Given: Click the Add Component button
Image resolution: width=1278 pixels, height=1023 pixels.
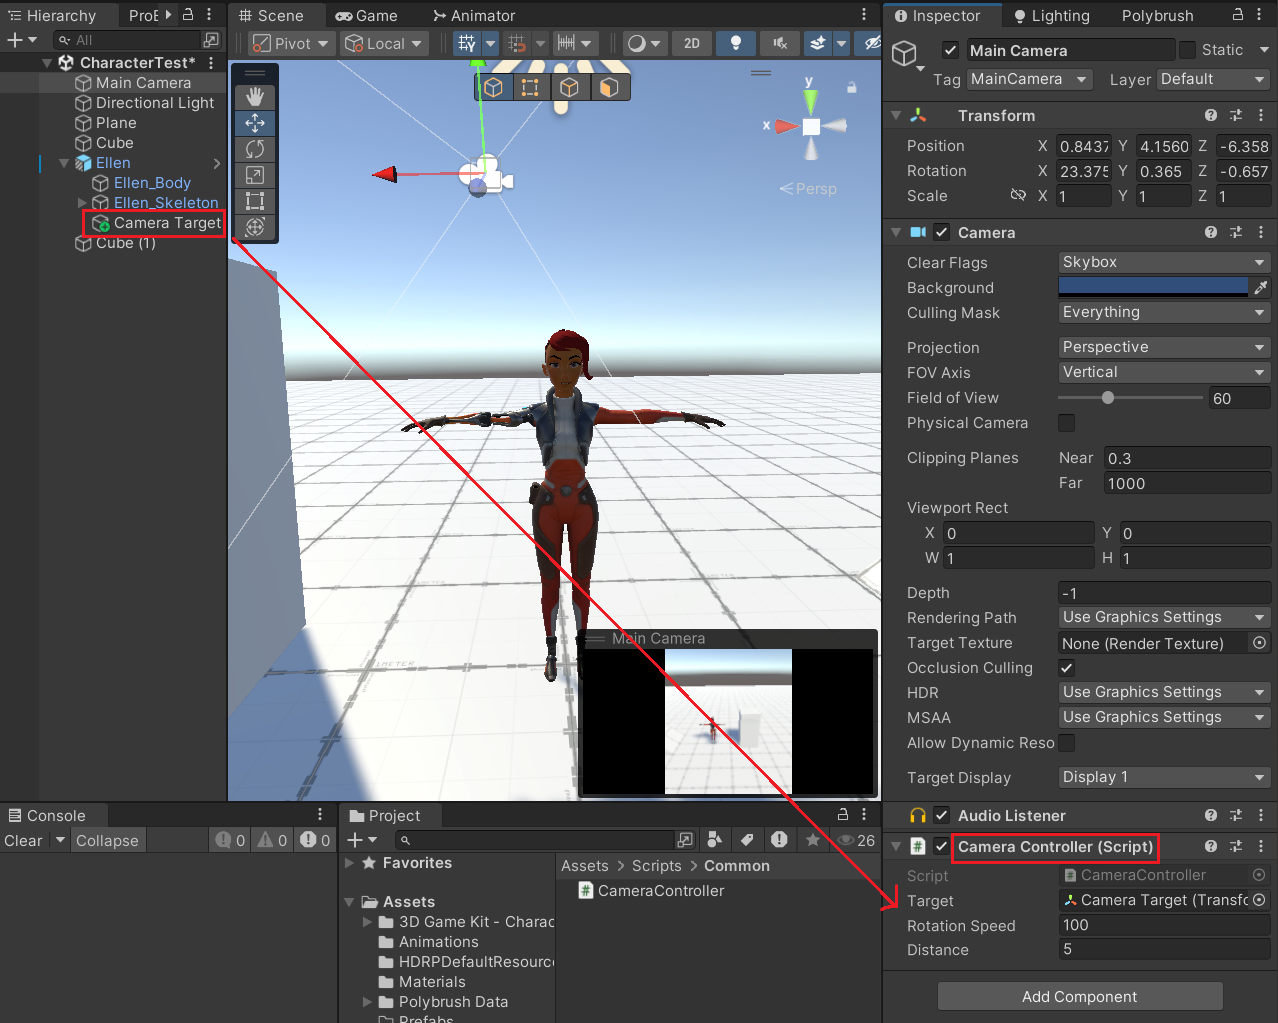Looking at the screenshot, I should (x=1080, y=996).
